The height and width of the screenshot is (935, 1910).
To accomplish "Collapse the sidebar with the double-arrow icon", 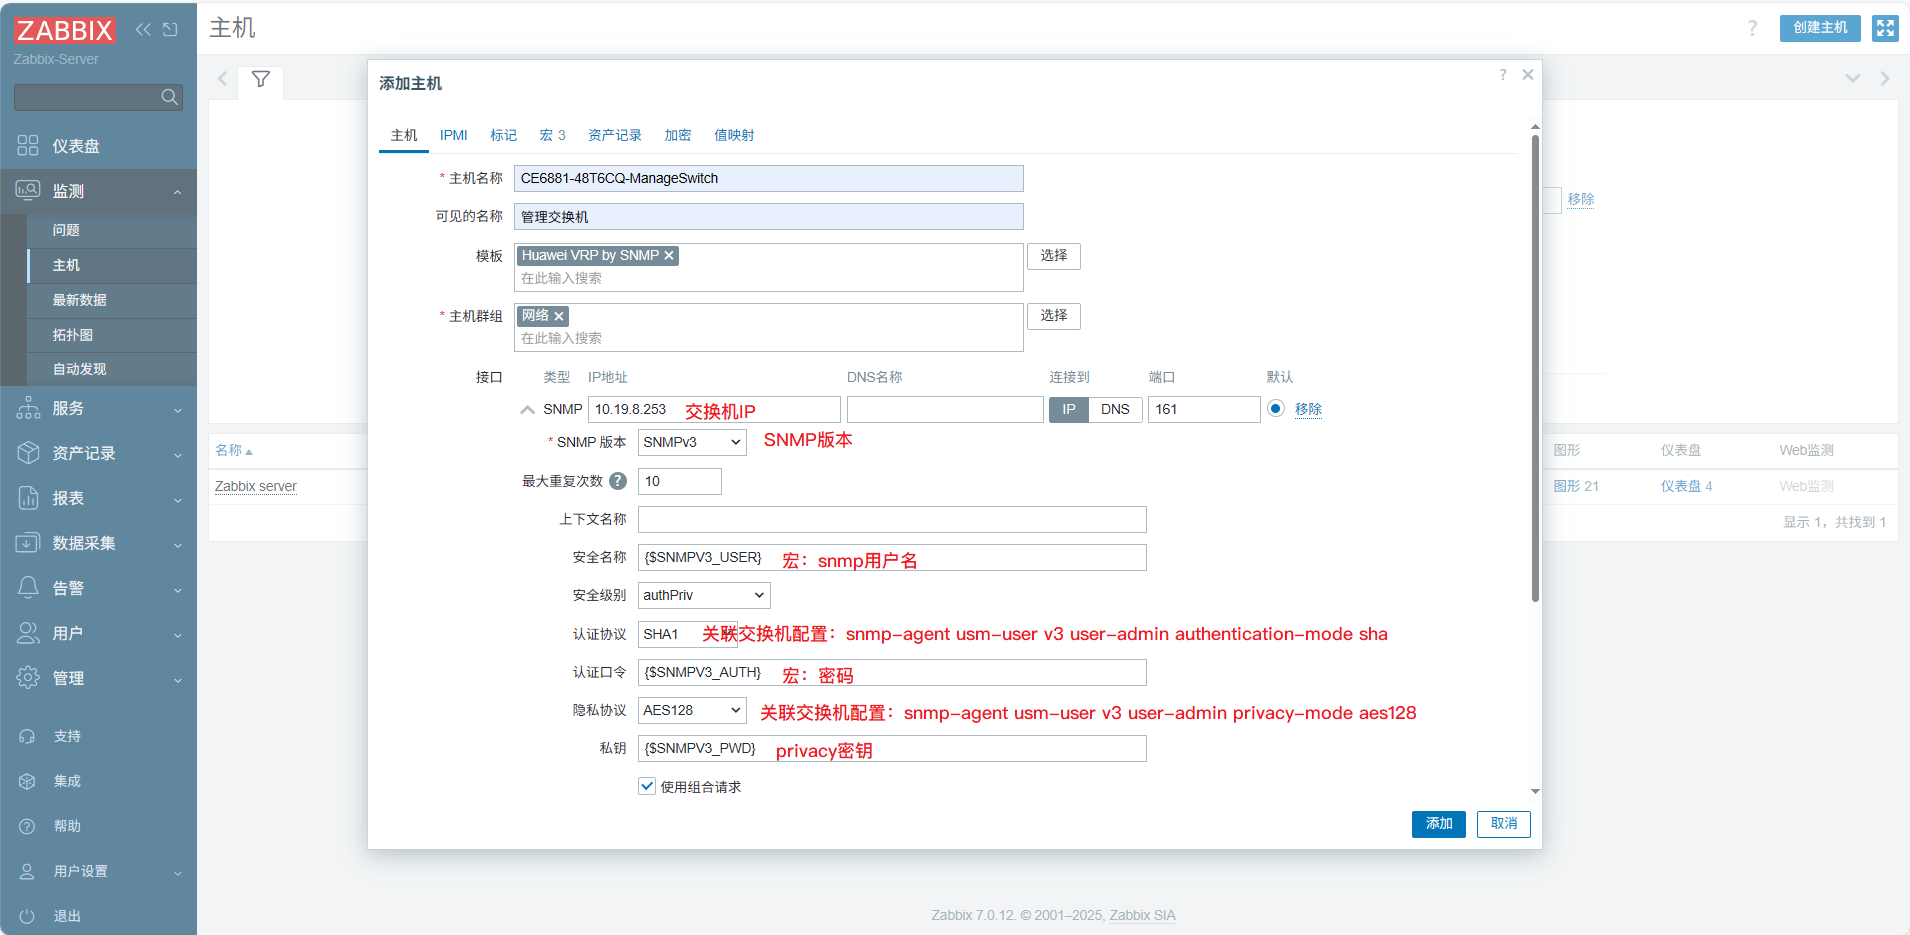I will tap(143, 29).
